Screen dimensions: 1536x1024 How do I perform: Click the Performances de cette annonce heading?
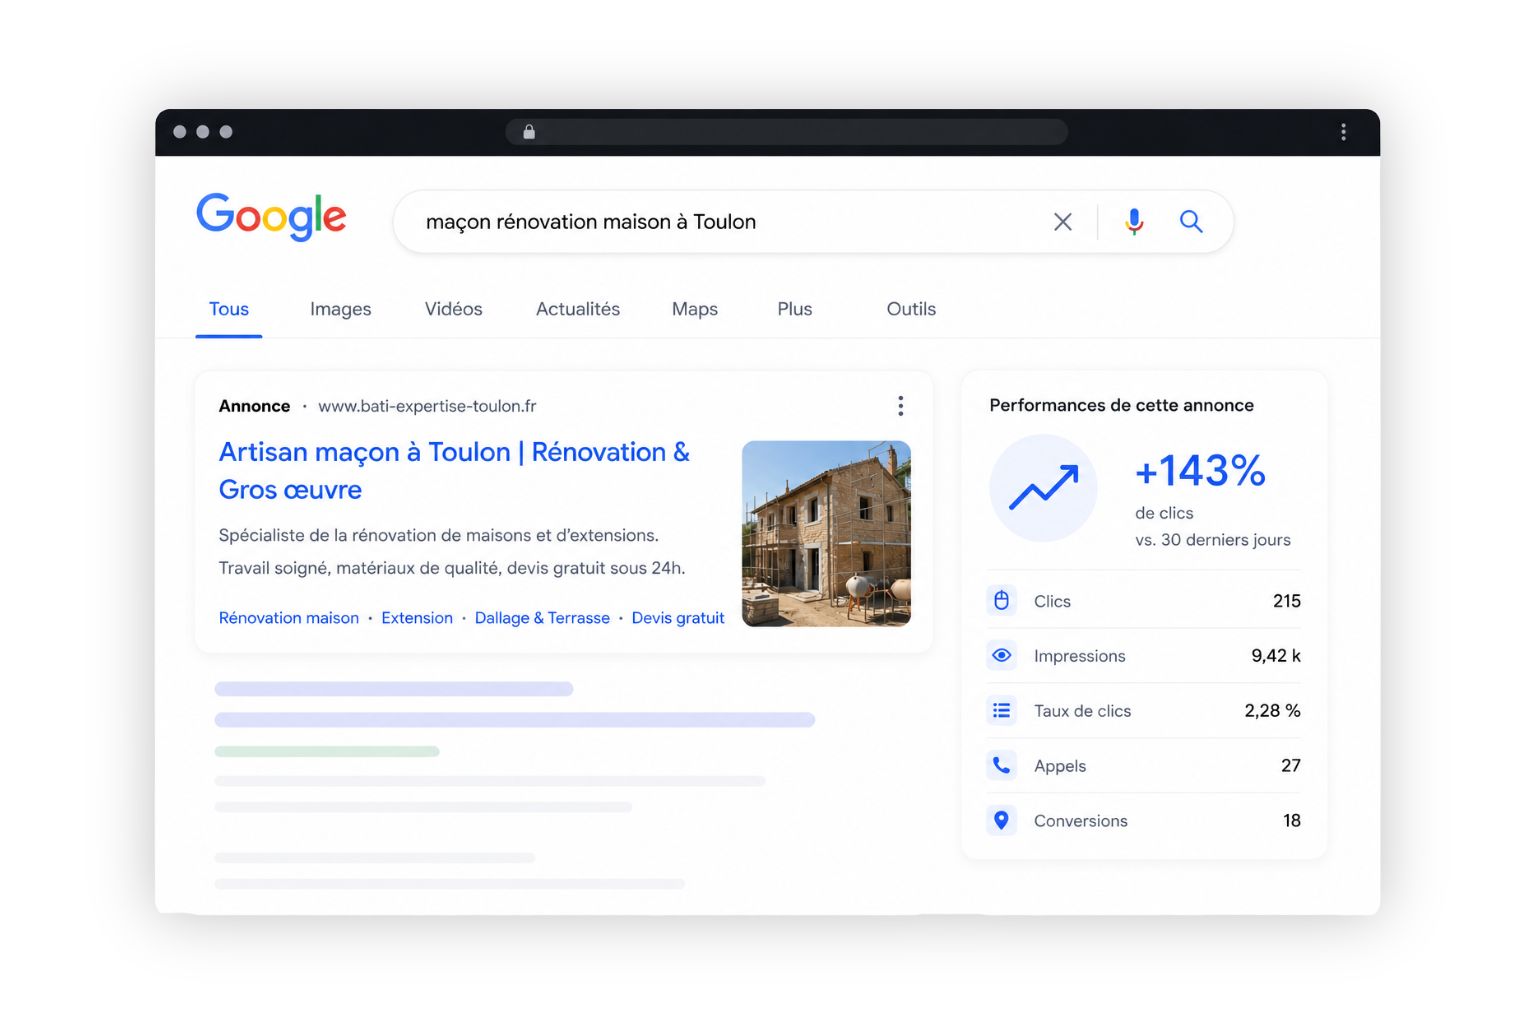point(1121,405)
